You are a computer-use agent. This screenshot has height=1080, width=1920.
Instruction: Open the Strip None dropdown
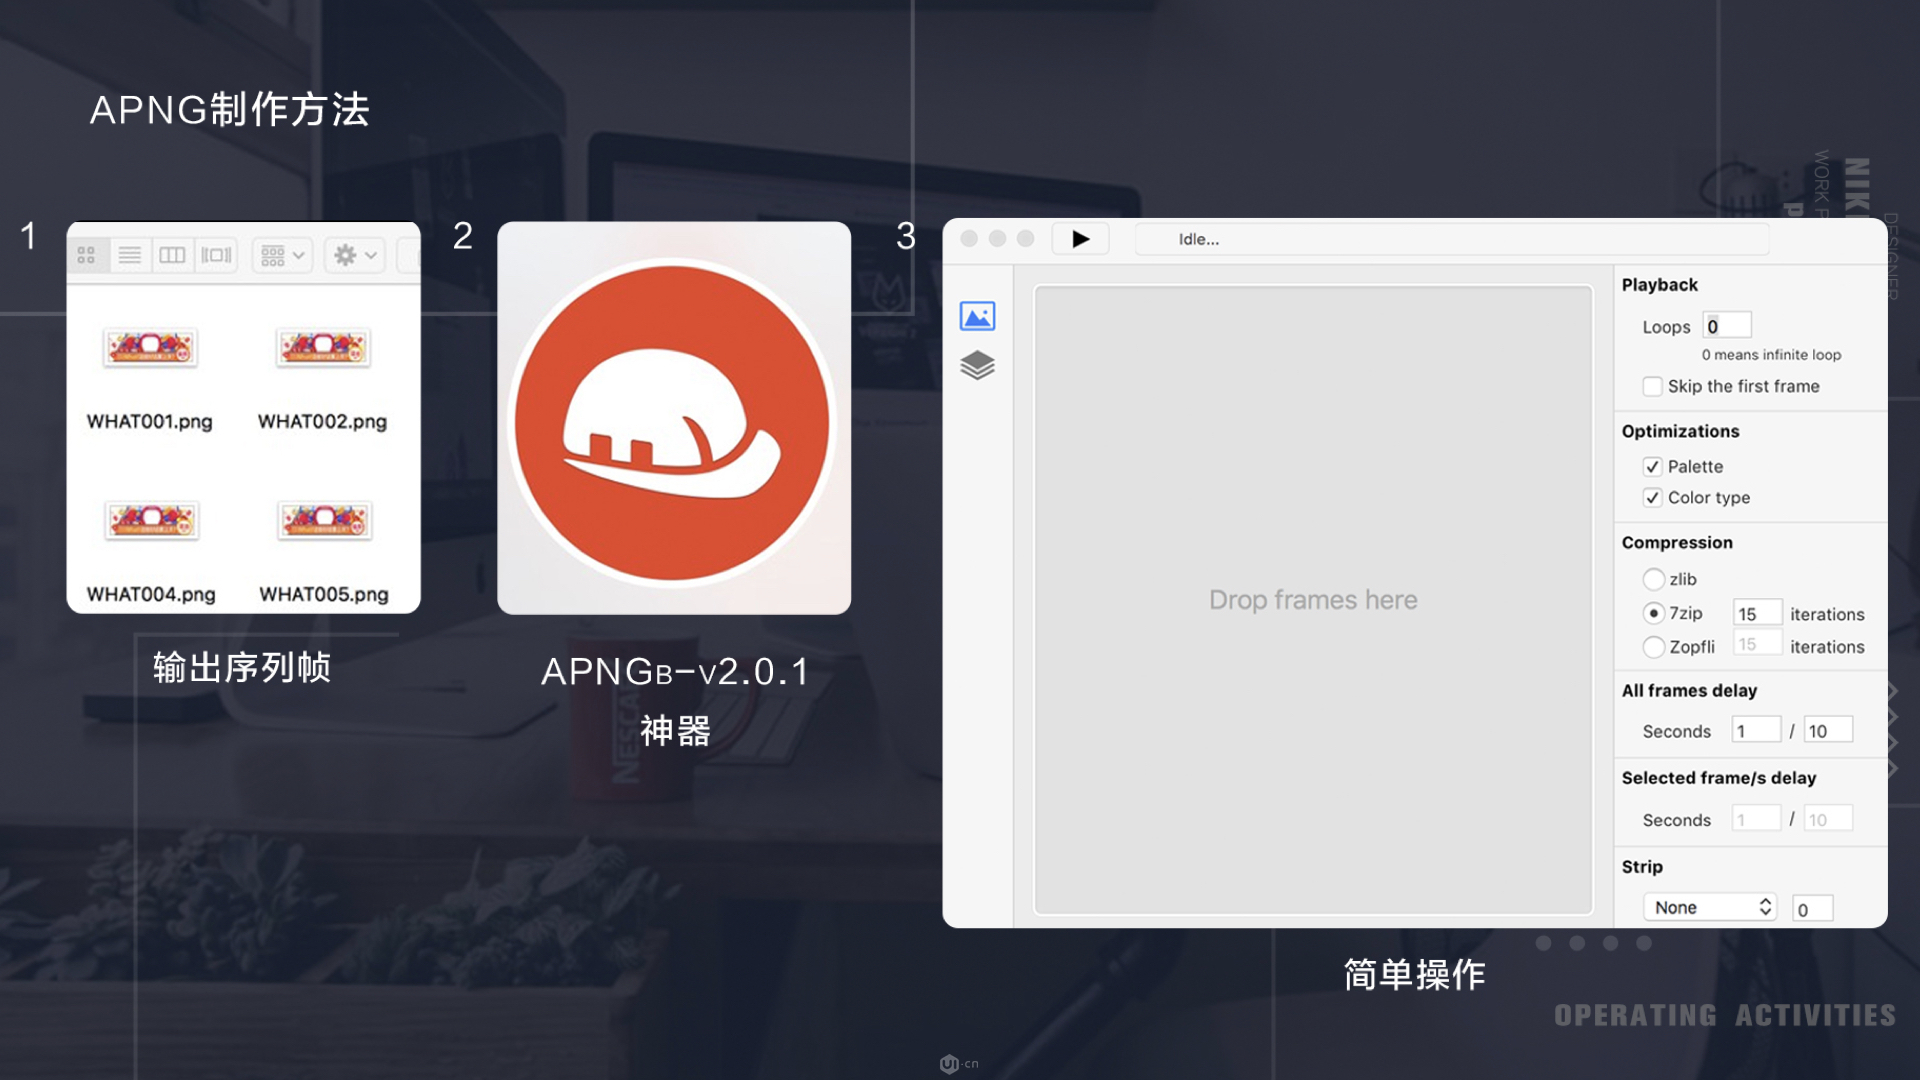pyautogui.click(x=1710, y=907)
